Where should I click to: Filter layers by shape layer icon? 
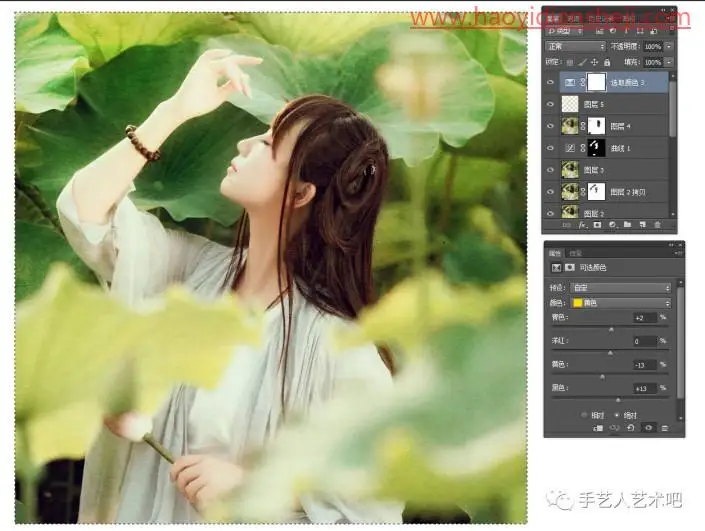point(639,31)
